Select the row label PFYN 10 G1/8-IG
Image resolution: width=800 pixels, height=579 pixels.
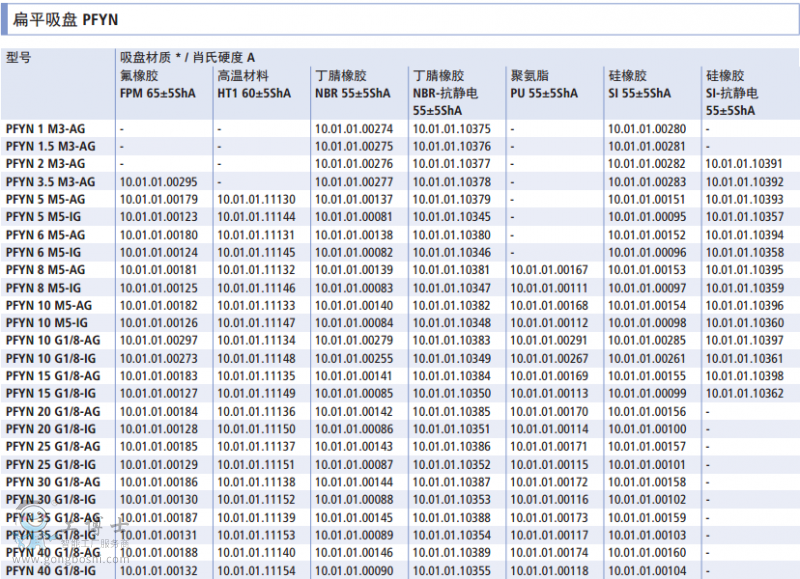point(52,358)
